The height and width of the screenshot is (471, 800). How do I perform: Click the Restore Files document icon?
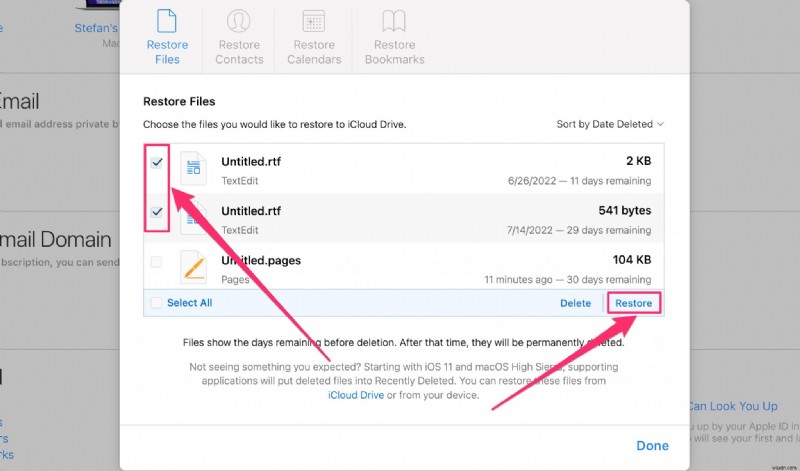coord(167,21)
